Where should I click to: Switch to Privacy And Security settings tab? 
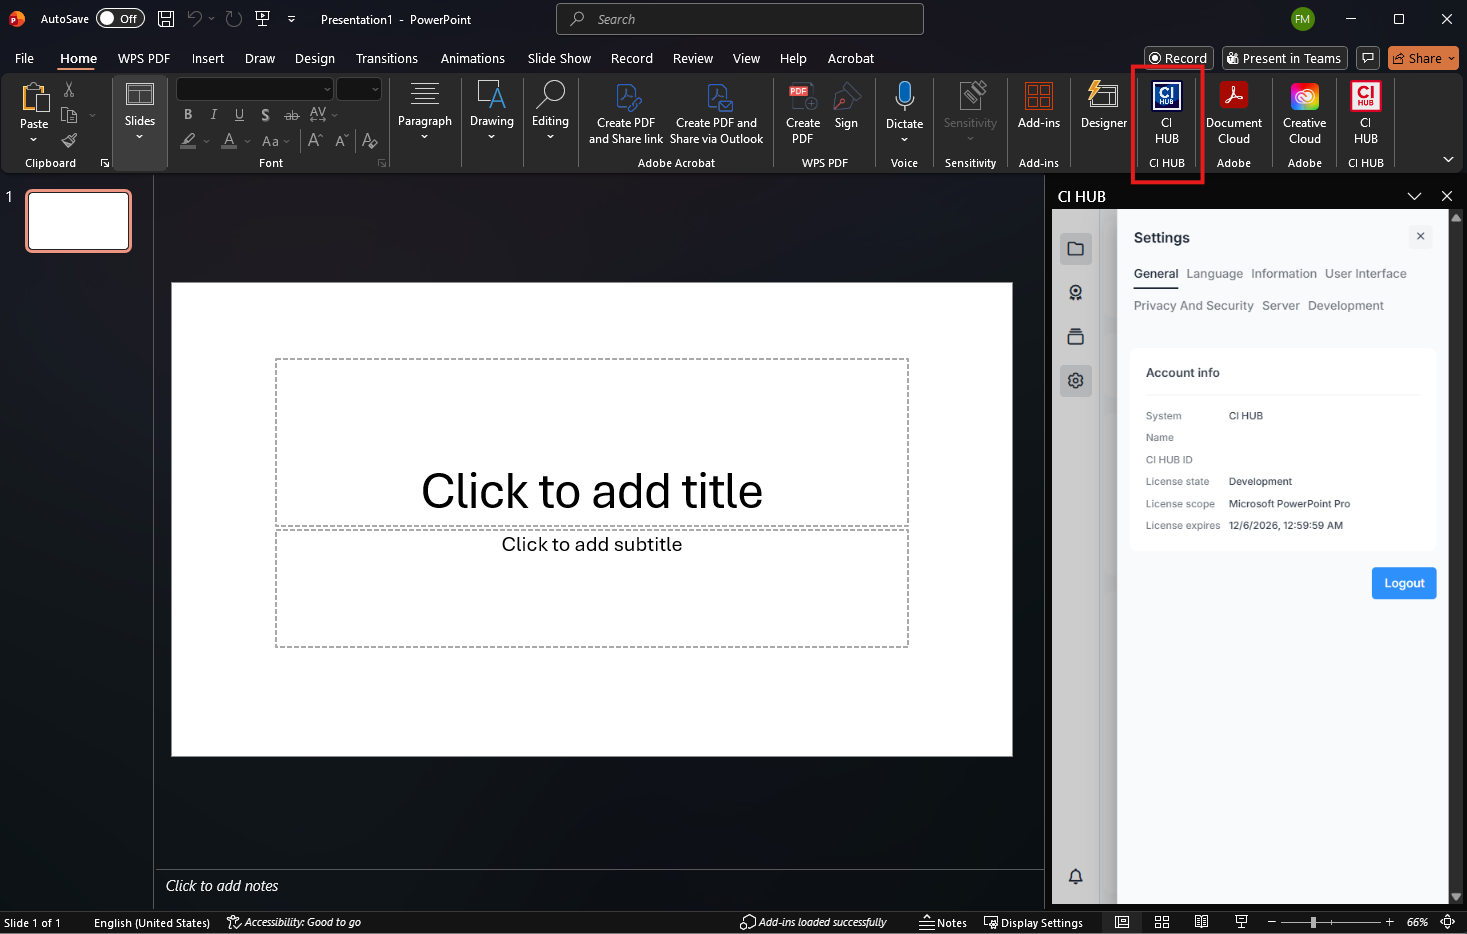[1193, 306]
